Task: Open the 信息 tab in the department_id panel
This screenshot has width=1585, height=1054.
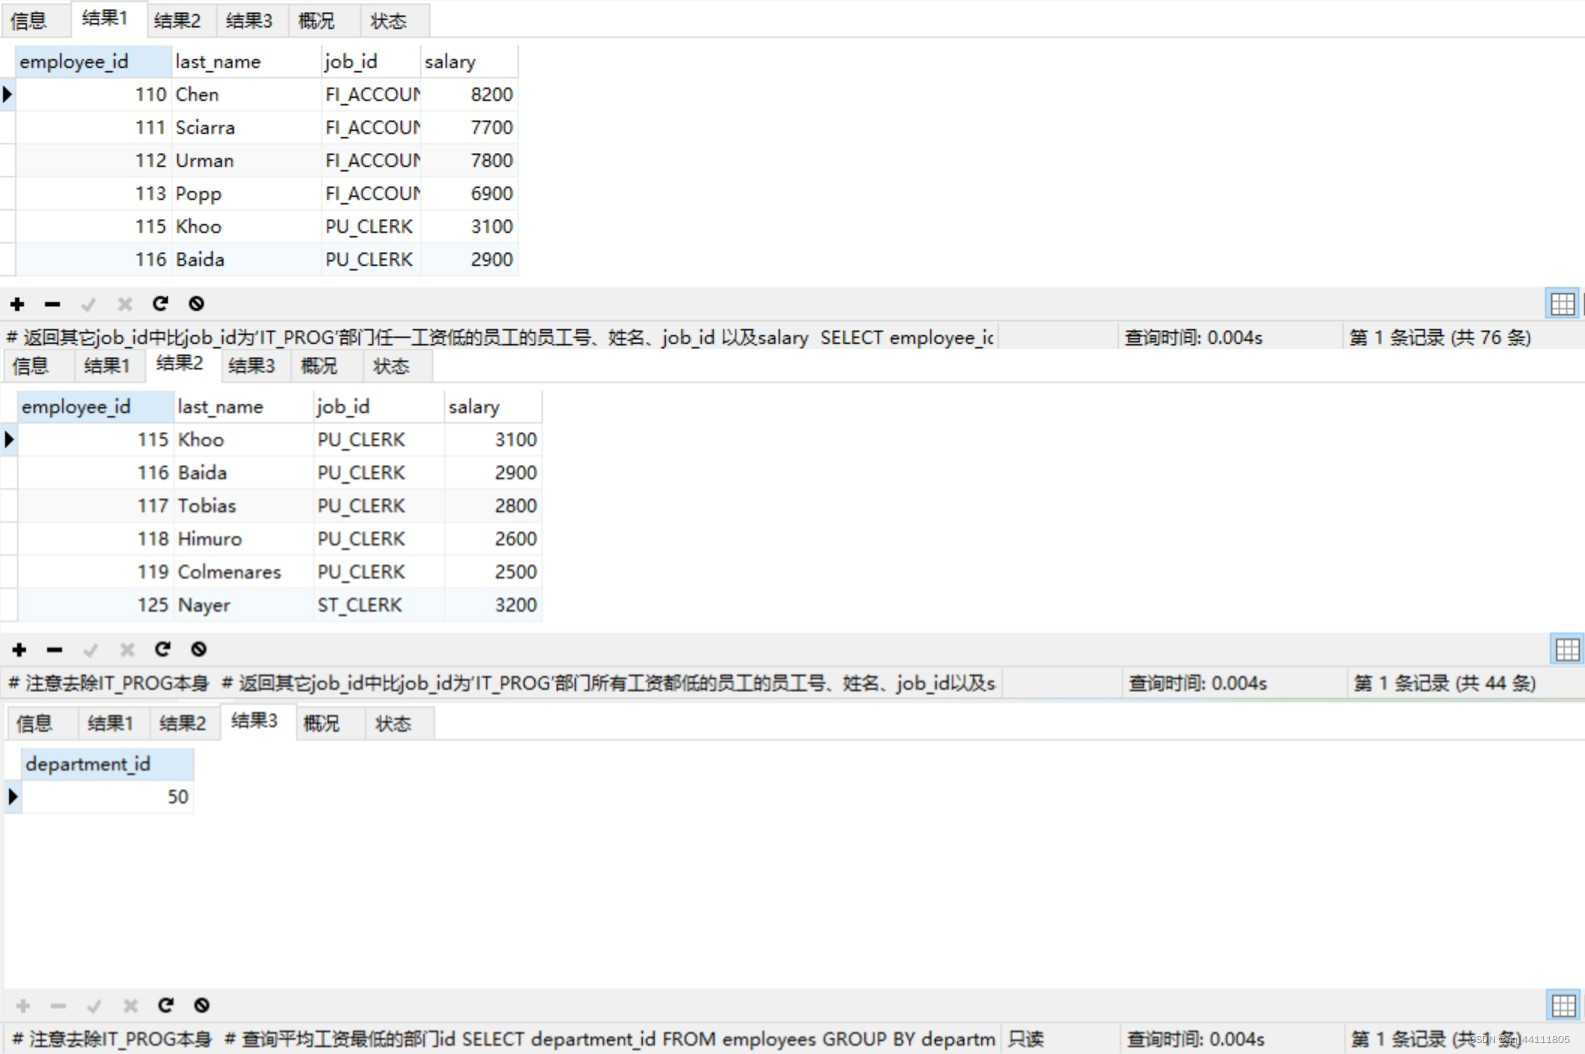Action: pos(34,724)
